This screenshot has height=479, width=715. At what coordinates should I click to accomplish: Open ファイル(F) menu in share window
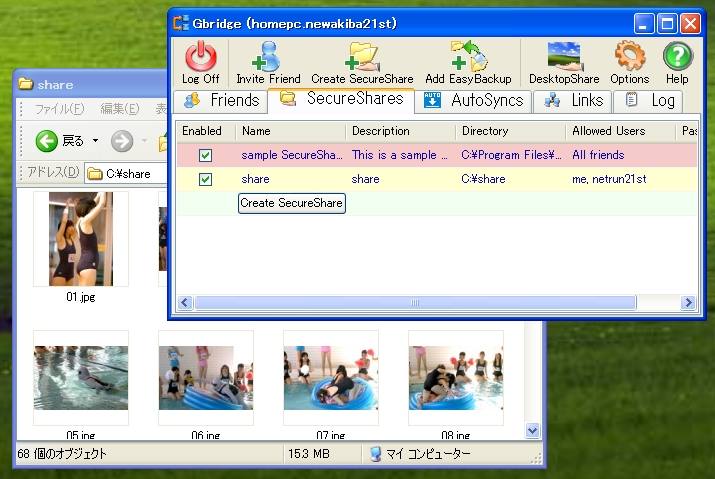tap(60, 109)
